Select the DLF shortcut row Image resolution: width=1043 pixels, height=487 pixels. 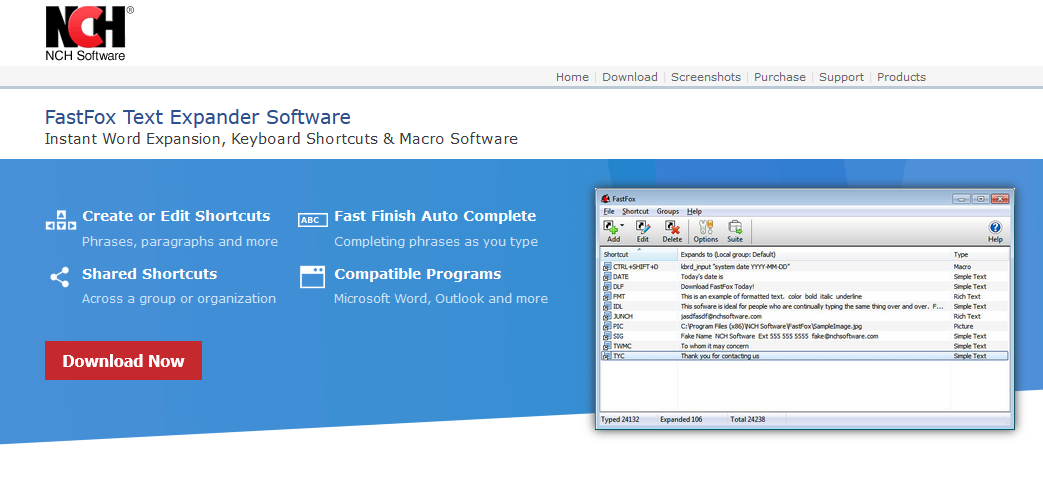pos(805,286)
